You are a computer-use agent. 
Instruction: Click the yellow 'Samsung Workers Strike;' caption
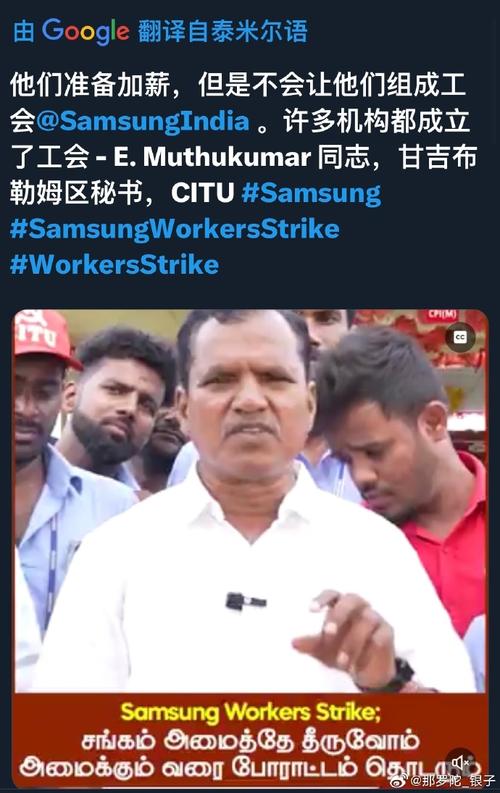click(x=250, y=712)
